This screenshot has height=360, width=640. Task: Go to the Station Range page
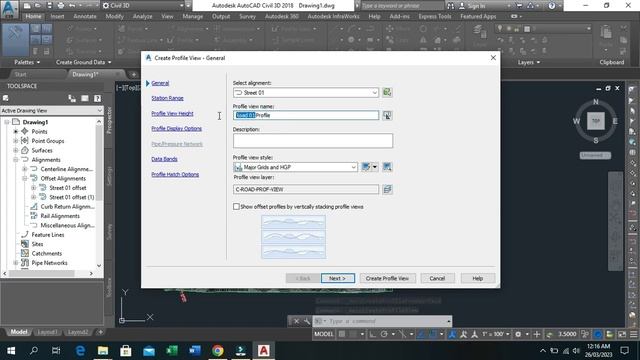pos(167,98)
